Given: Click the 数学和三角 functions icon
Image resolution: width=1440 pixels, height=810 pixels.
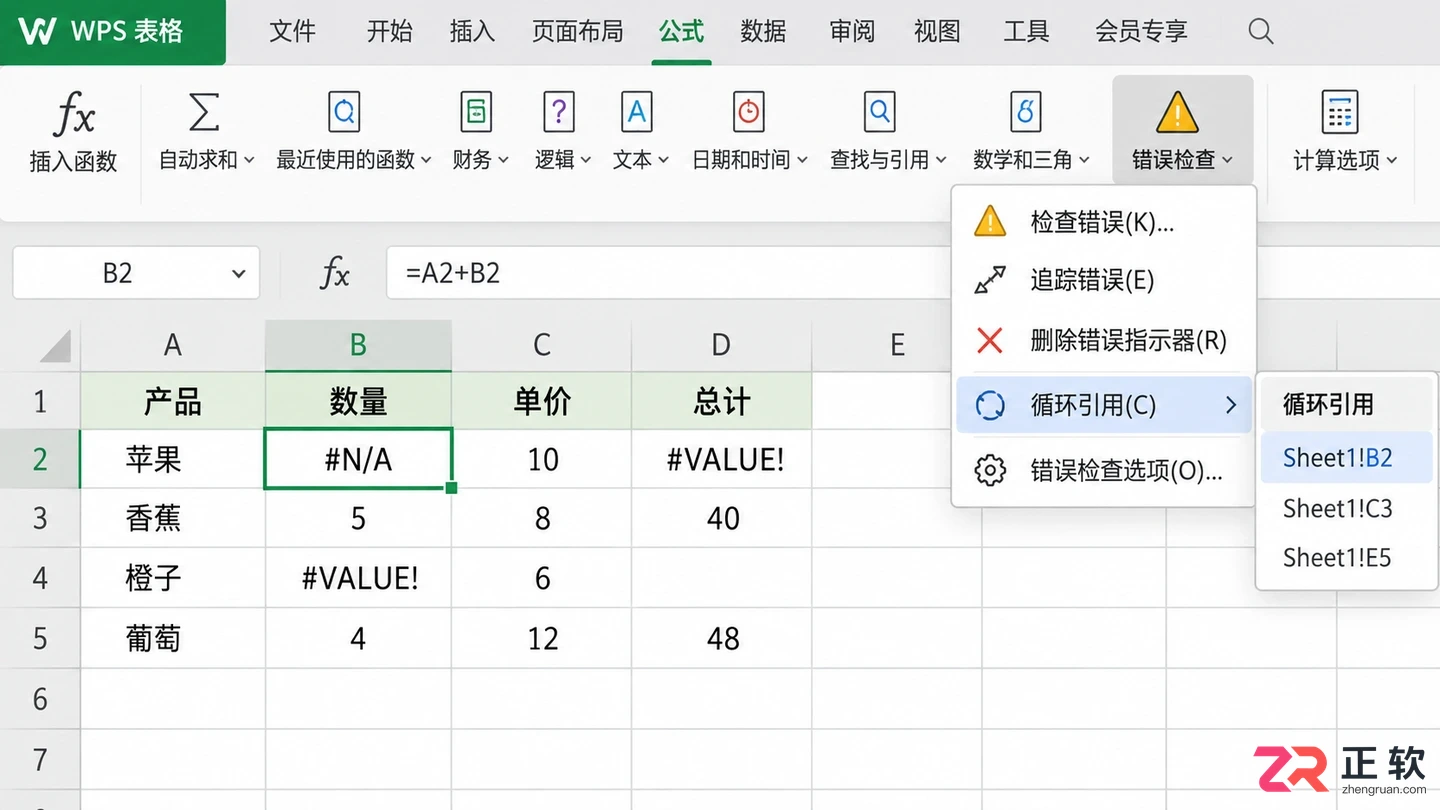Looking at the screenshot, I should [x=1026, y=112].
